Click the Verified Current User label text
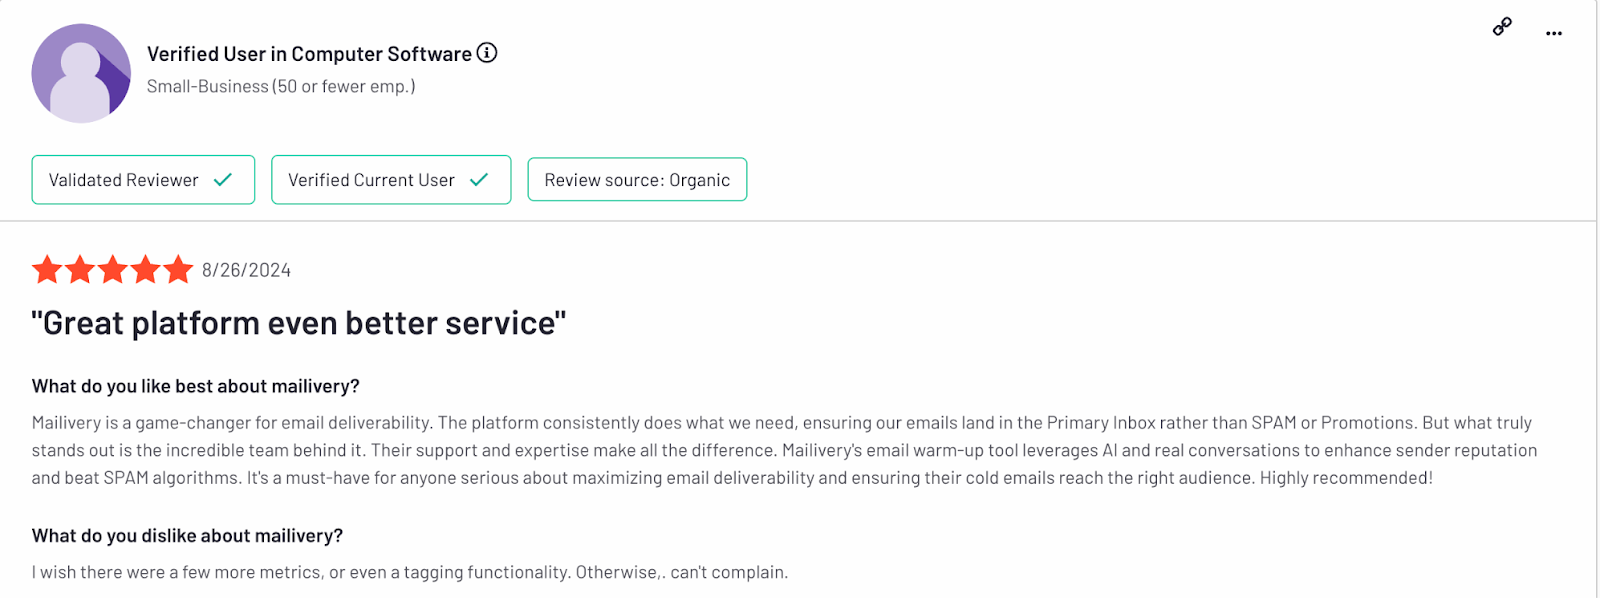1600x598 pixels. tap(371, 180)
